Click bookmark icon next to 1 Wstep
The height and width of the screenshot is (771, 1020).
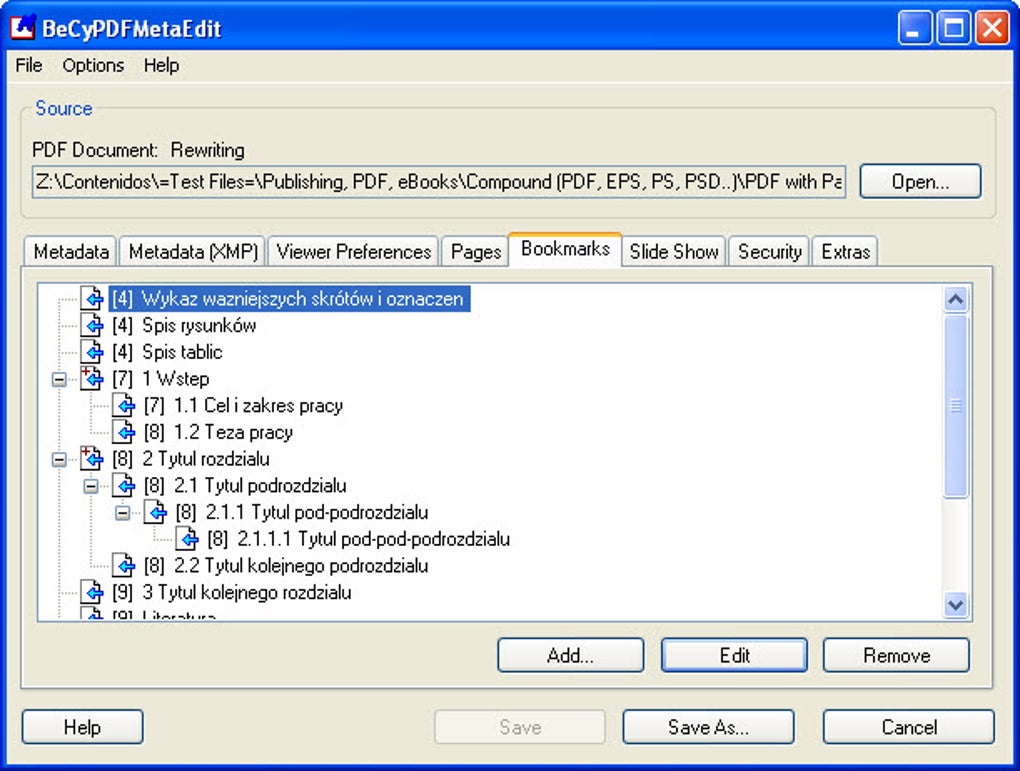coord(92,379)
